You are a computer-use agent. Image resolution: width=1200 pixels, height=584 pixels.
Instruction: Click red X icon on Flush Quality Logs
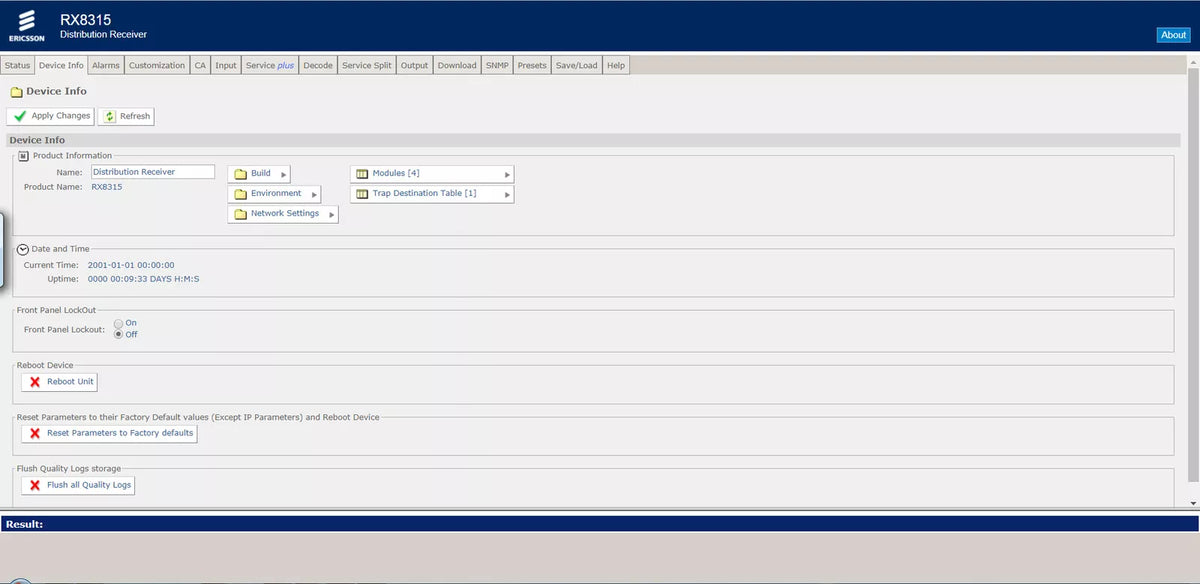(35, 485)
